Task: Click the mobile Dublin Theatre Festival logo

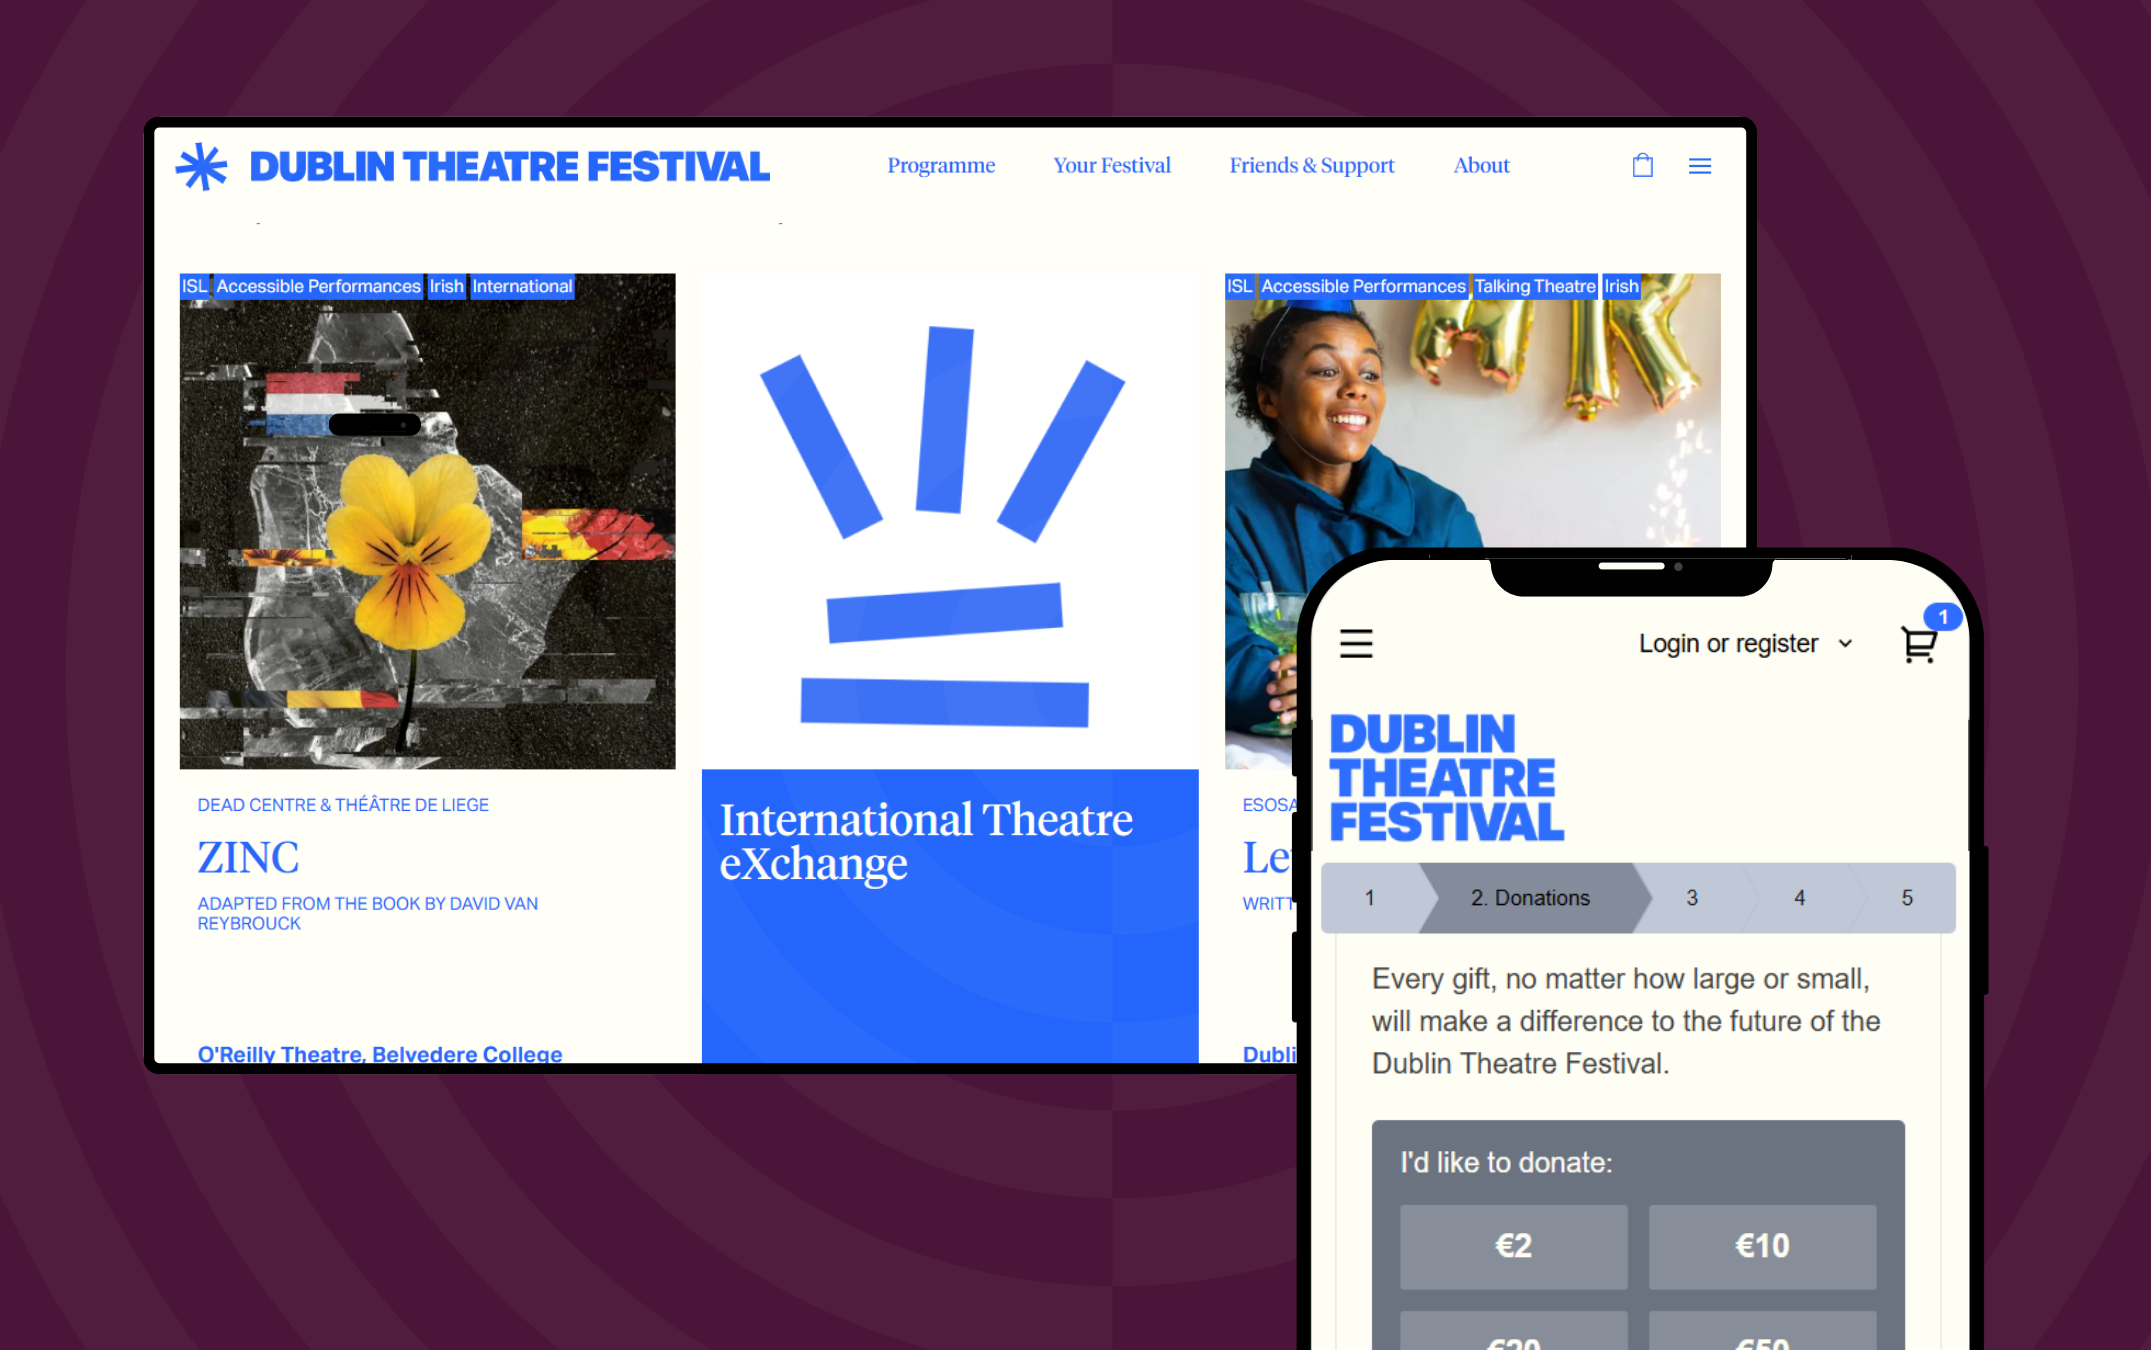Action: point(1446,778)
